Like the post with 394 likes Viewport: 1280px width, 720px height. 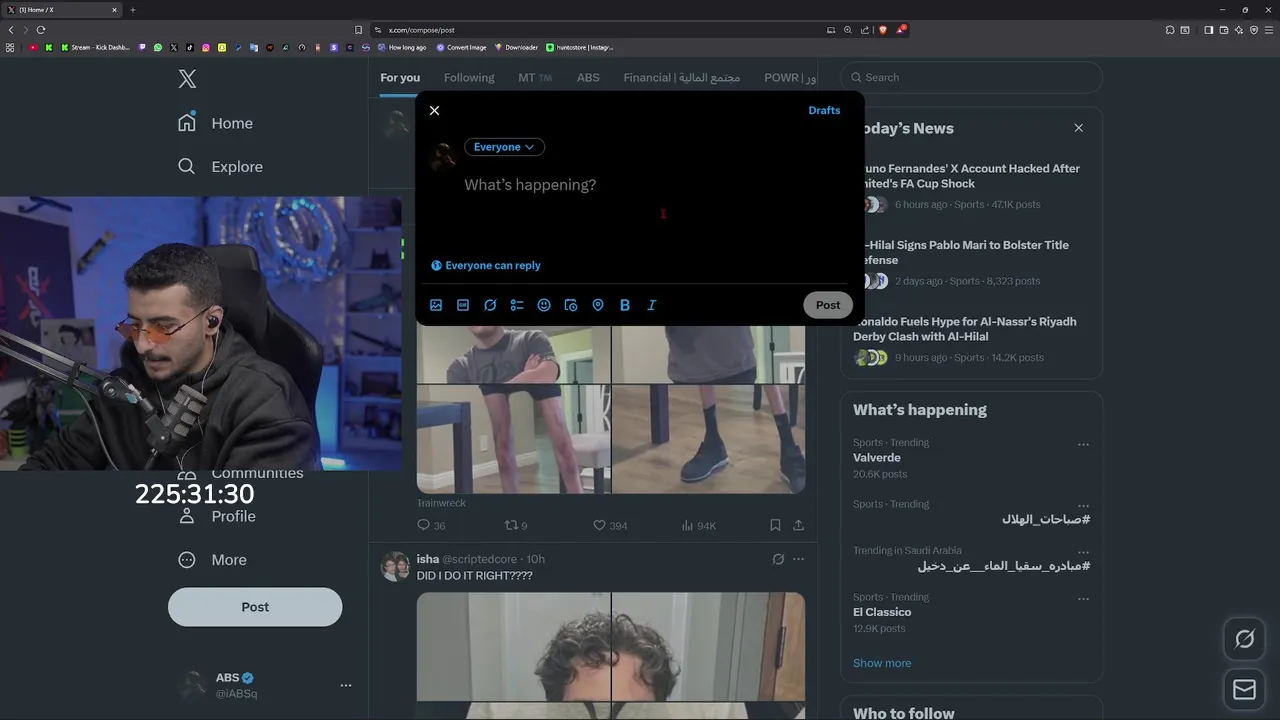click(610, 525)
